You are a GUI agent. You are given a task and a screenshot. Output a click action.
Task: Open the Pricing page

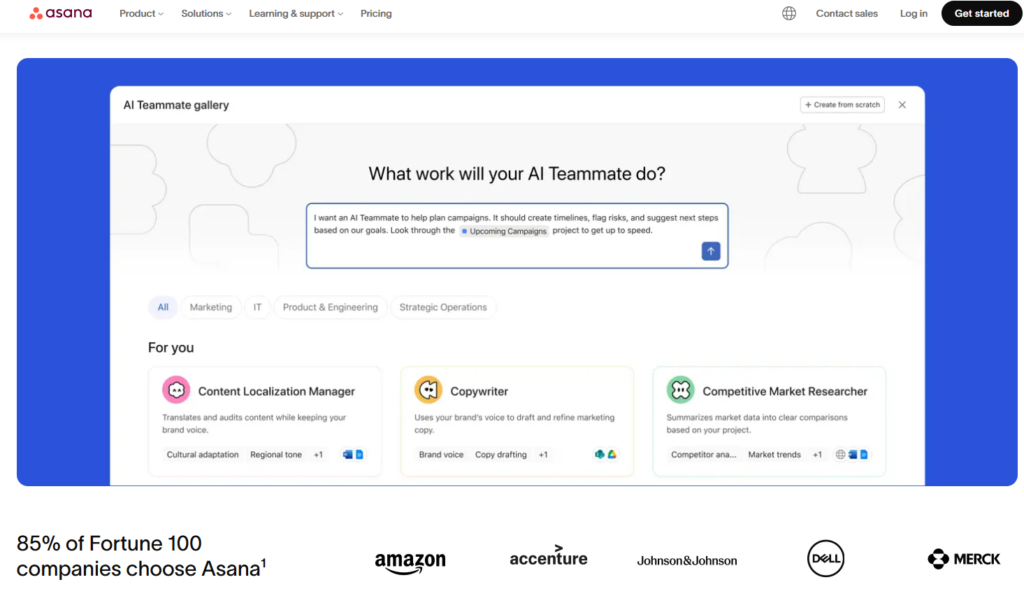coord(376,13)
